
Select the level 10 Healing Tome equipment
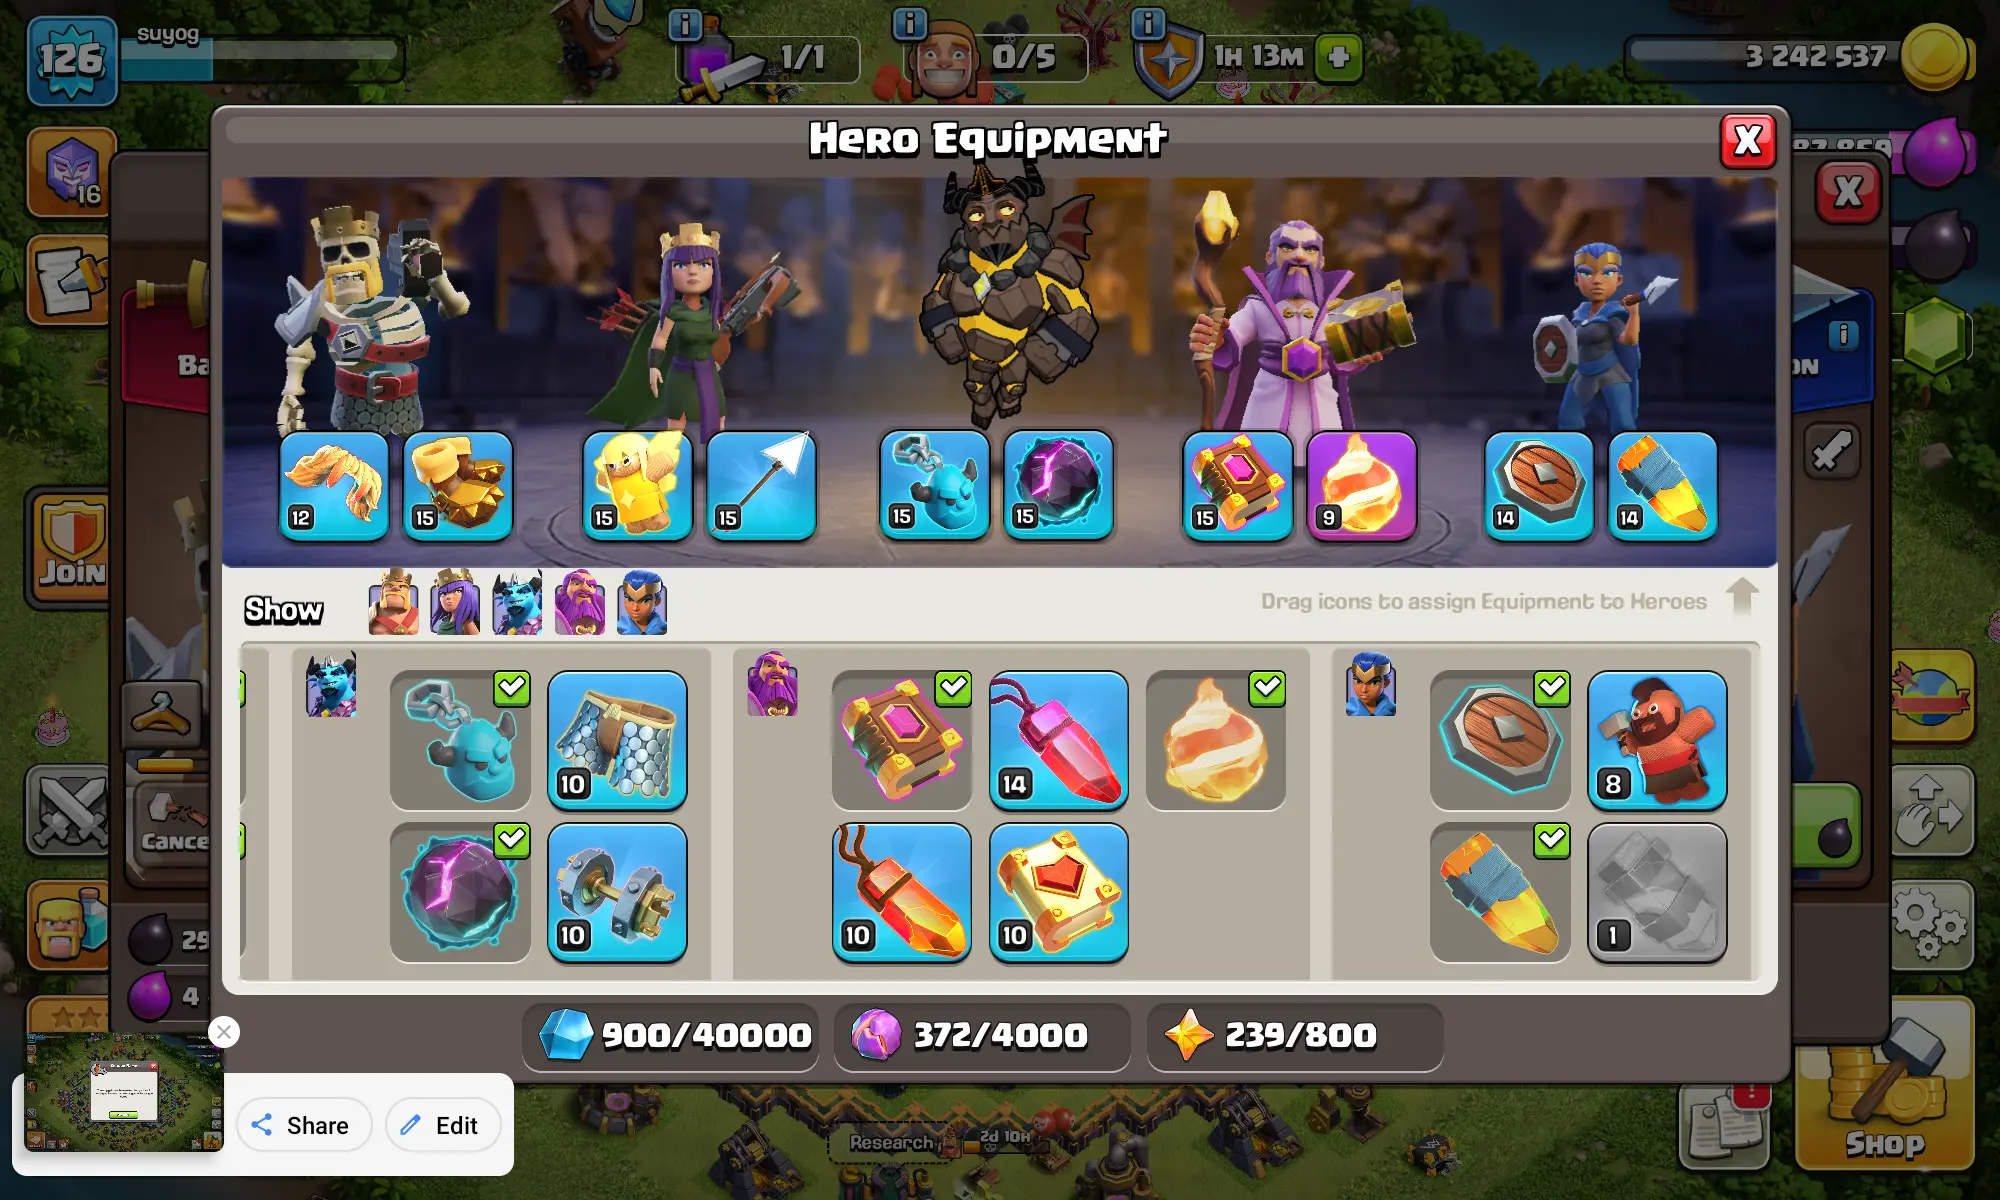tap(1059, 892)
